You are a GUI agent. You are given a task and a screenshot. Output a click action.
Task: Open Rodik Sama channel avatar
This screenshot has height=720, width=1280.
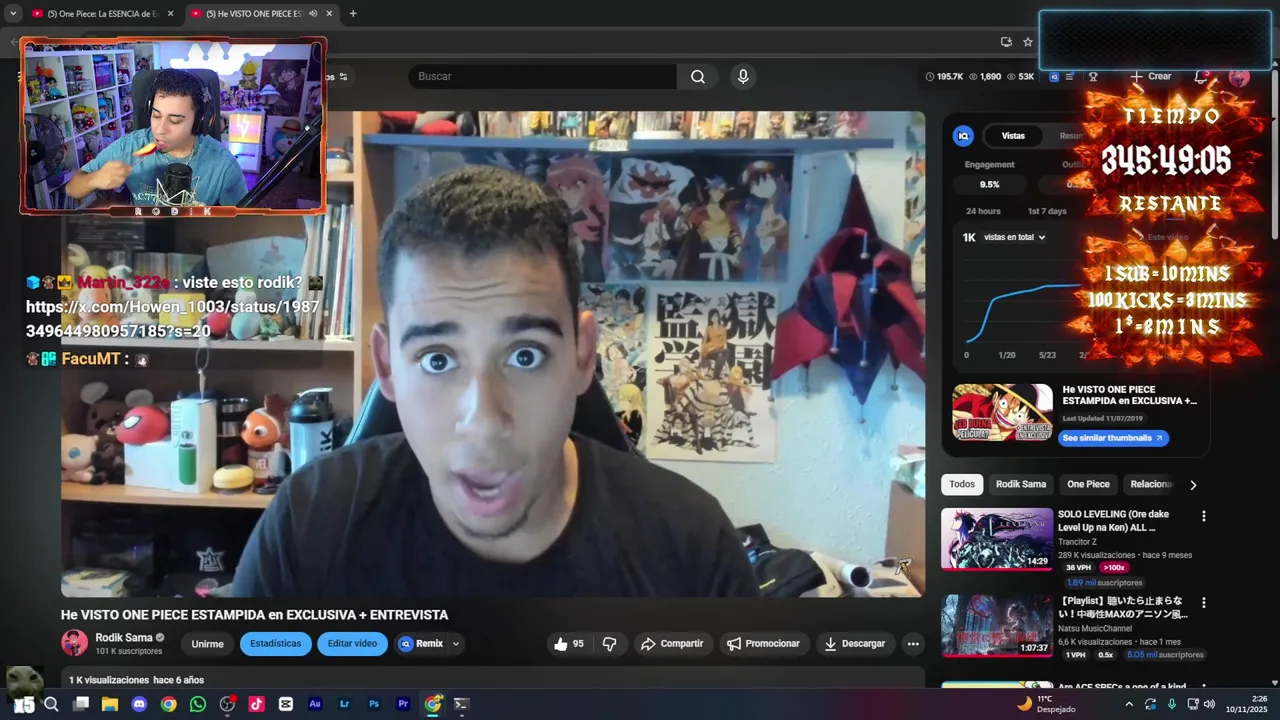74,643
